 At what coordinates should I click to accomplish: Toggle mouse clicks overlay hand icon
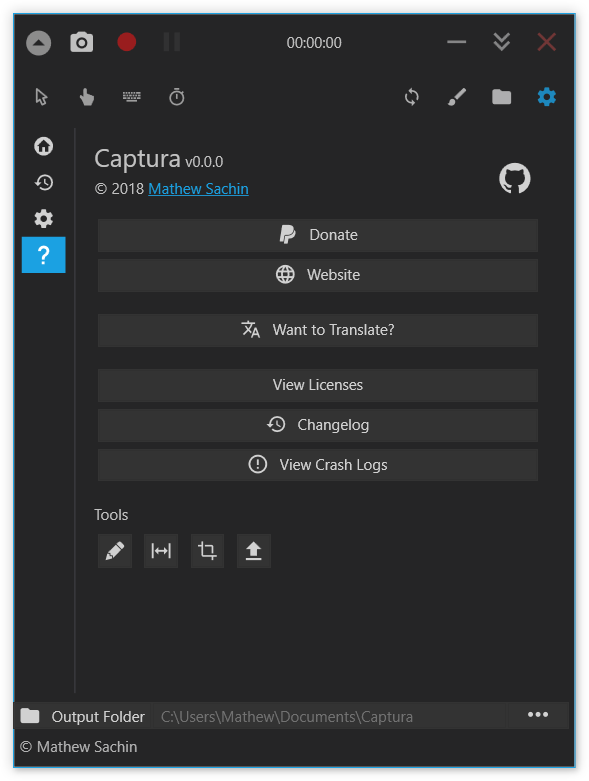(x=87, y=97)
